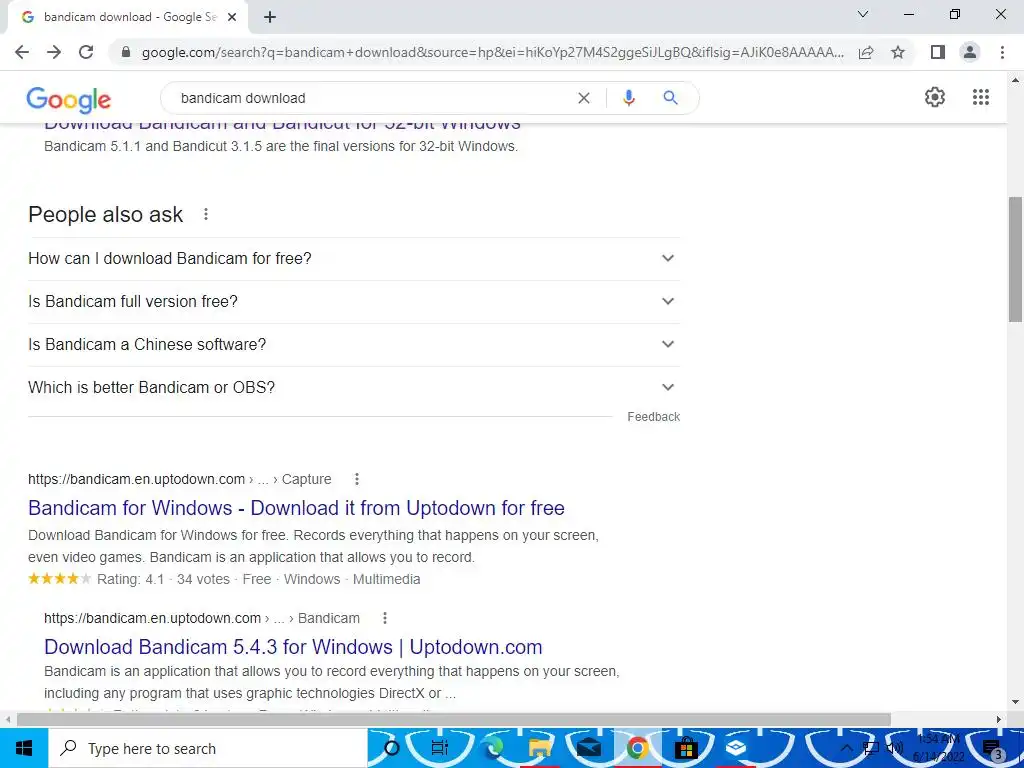Open options for Uptodown Capture result
Viewport: 1024px width, 768px height.
pyautogui.click(x=357, y=479)
